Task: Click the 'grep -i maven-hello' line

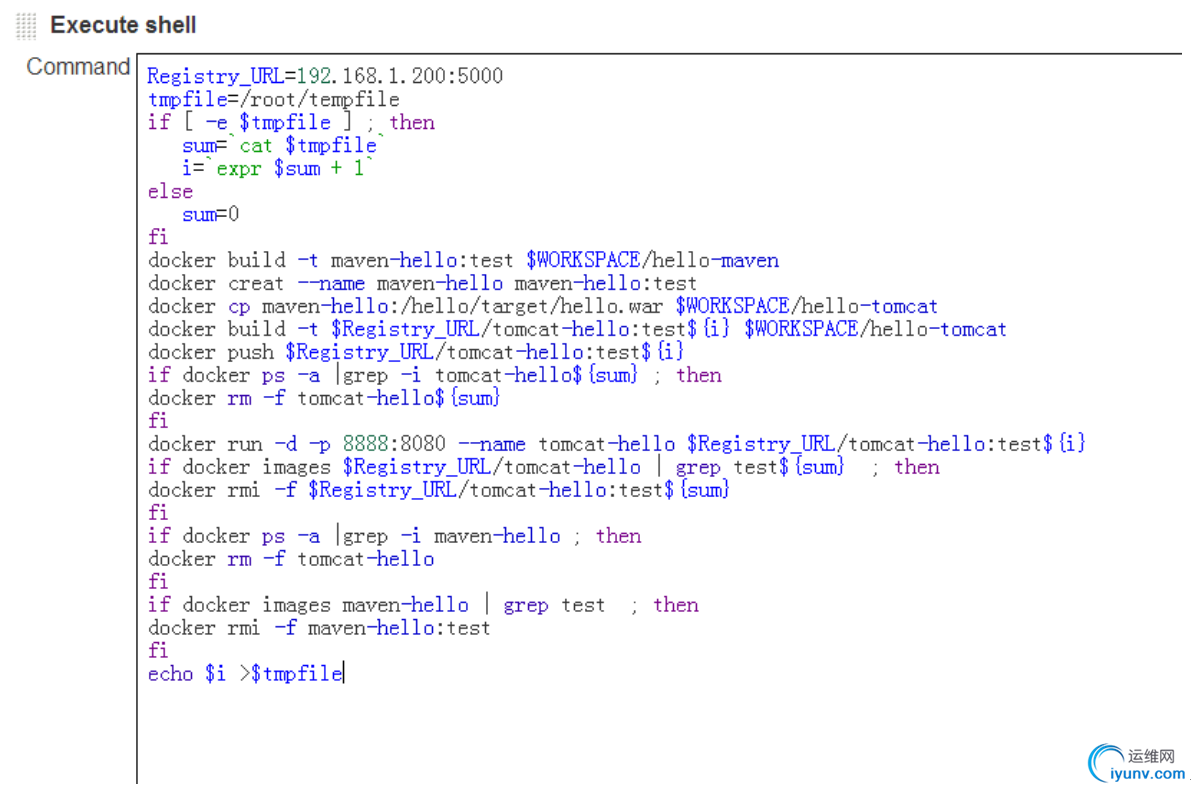Action: pyautogui.click(x=394, y=536)
